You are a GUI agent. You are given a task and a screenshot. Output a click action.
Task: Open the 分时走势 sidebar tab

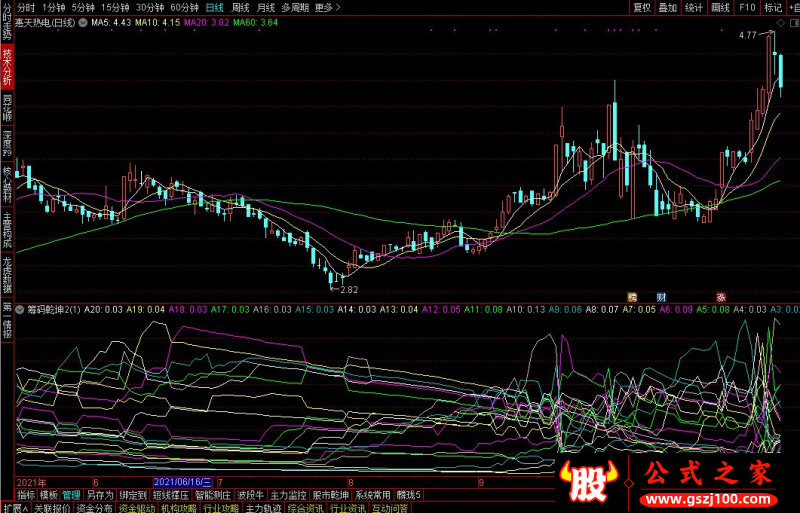(x=7, y=23)
